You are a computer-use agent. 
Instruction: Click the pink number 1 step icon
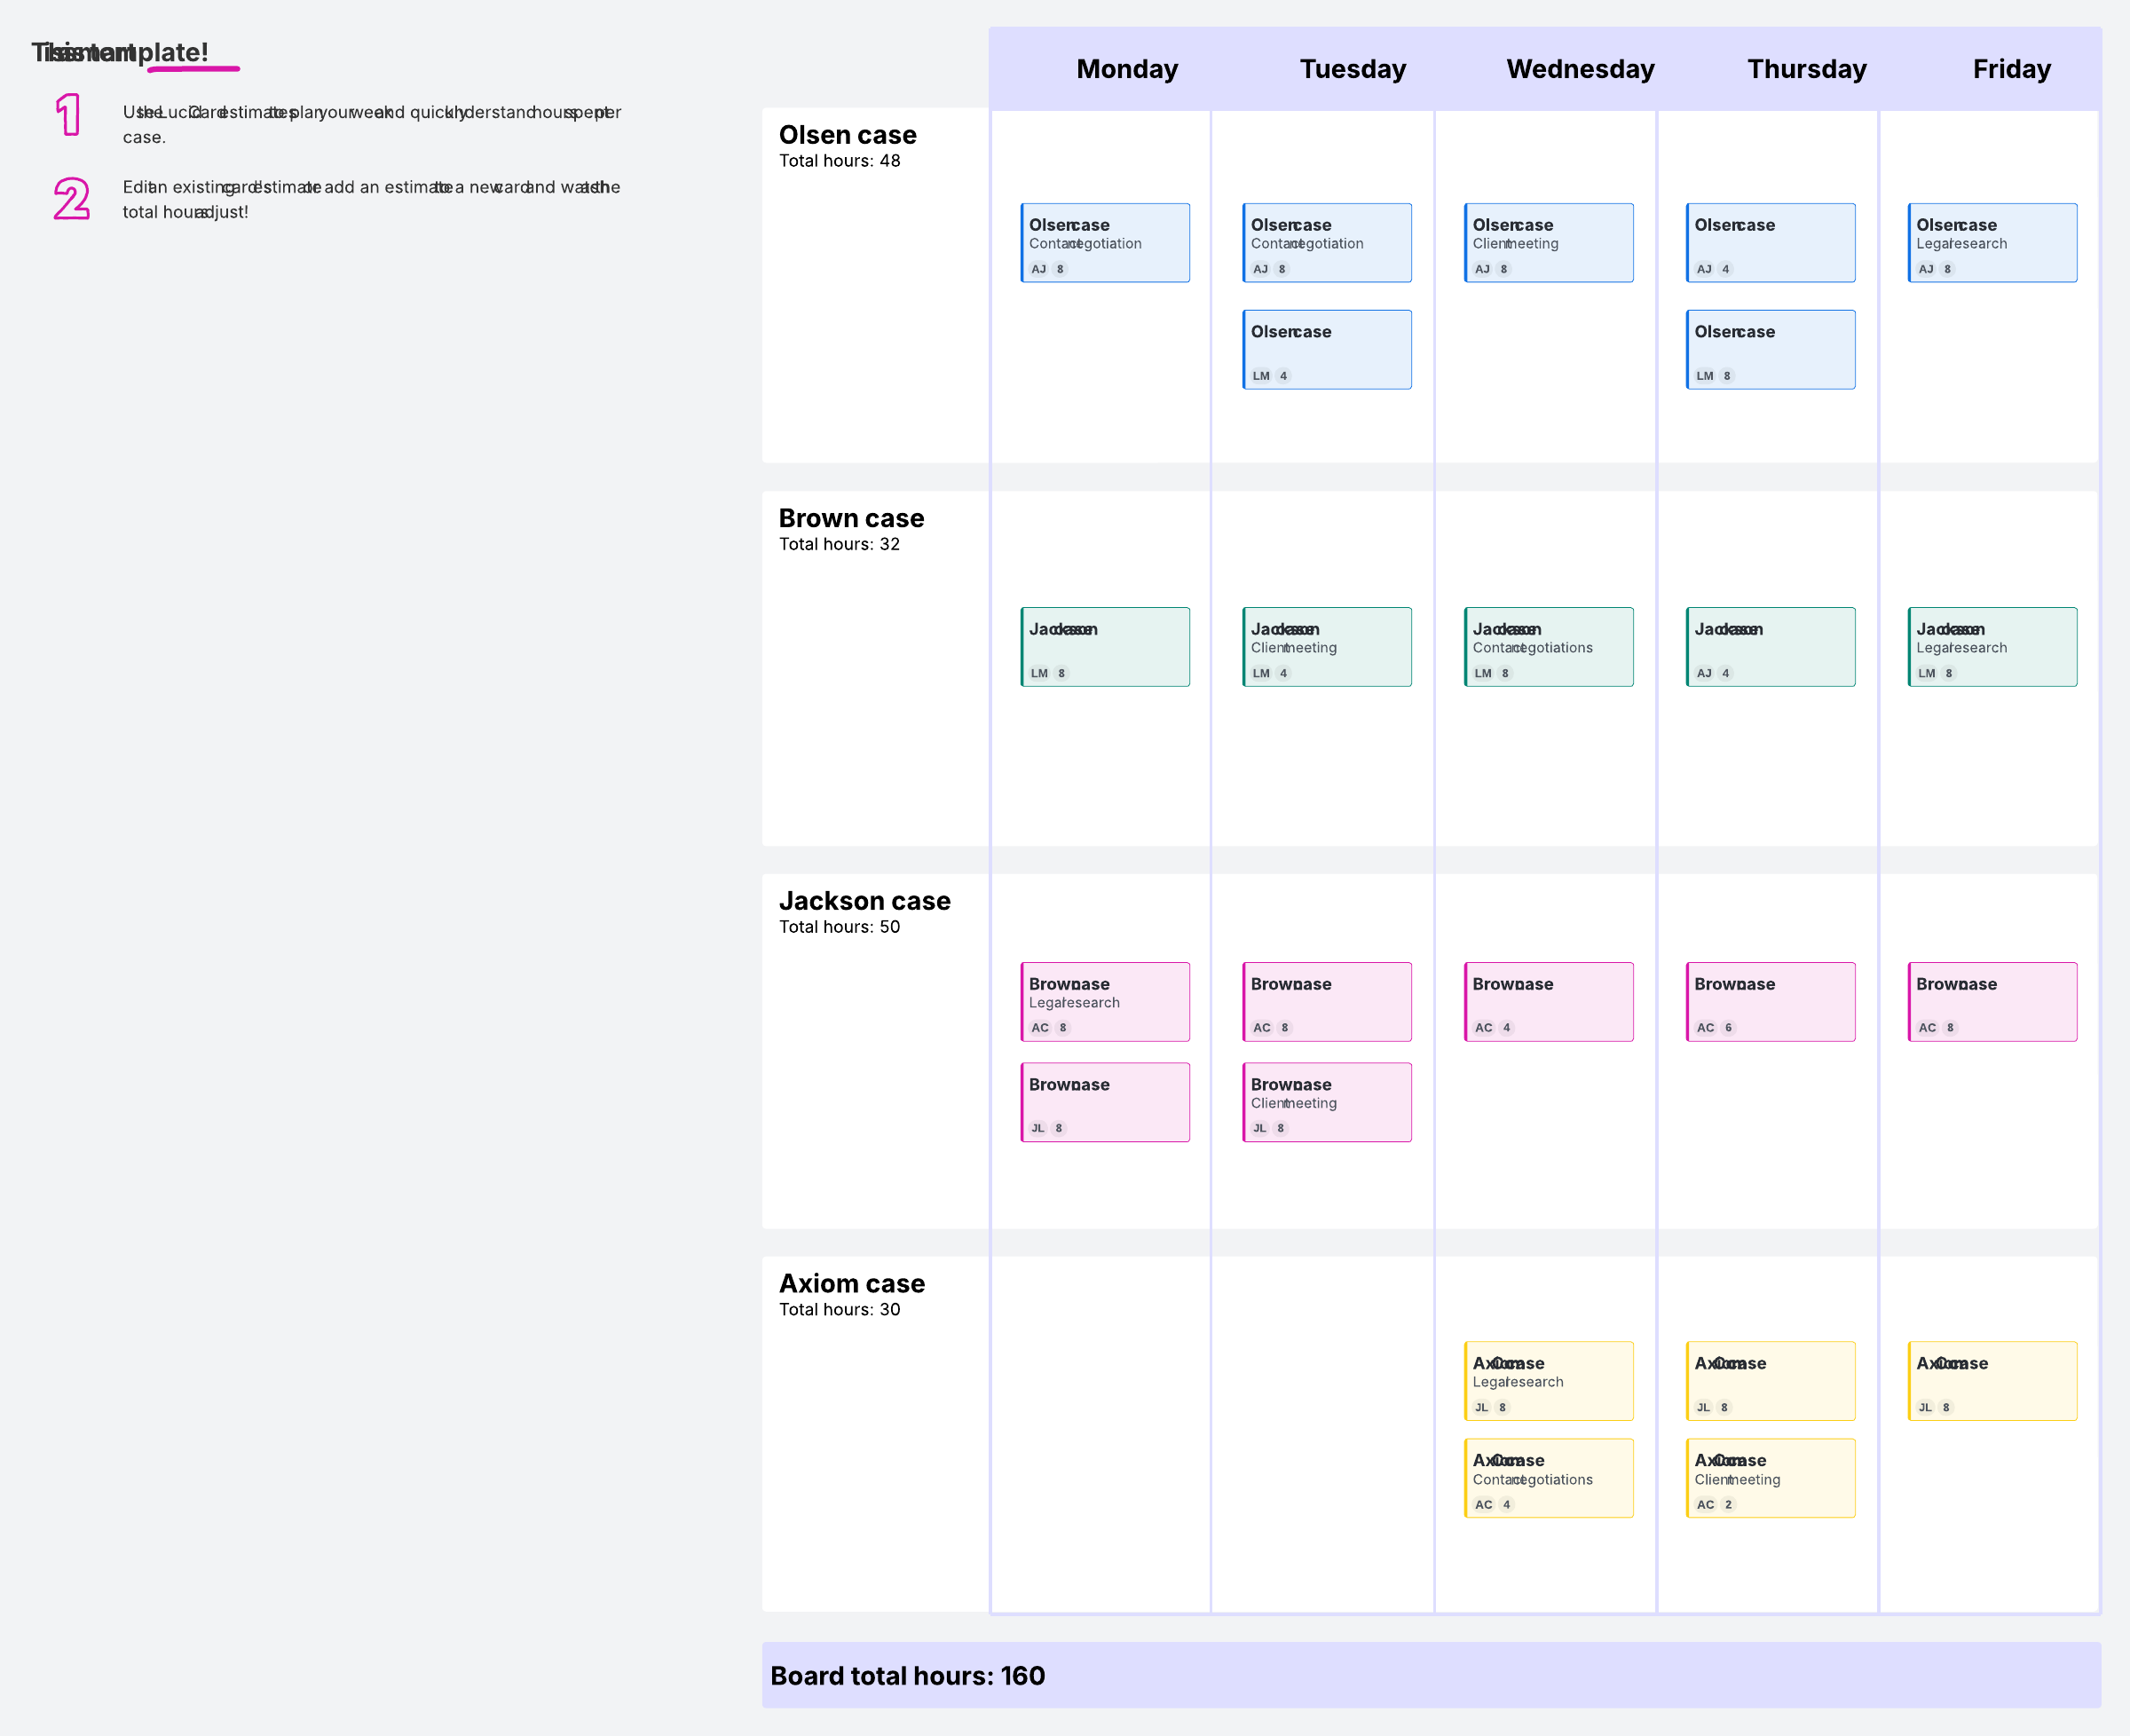tap(68, 114)
